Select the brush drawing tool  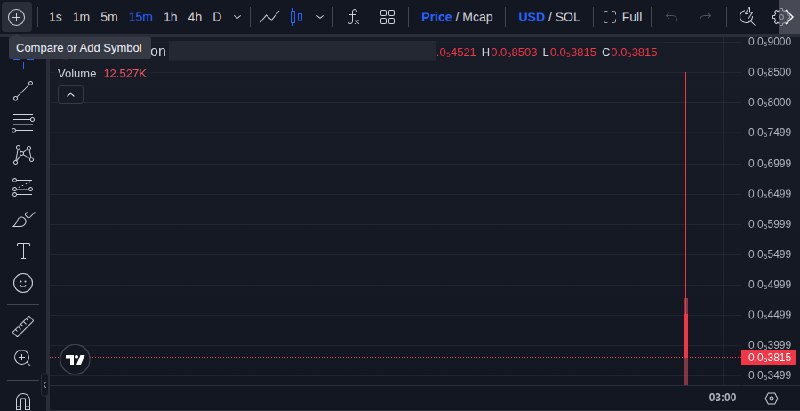click(x=23, y=220)
